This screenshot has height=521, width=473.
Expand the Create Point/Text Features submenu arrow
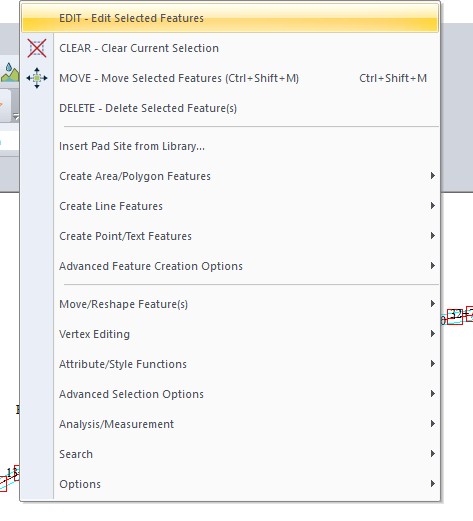433,236
